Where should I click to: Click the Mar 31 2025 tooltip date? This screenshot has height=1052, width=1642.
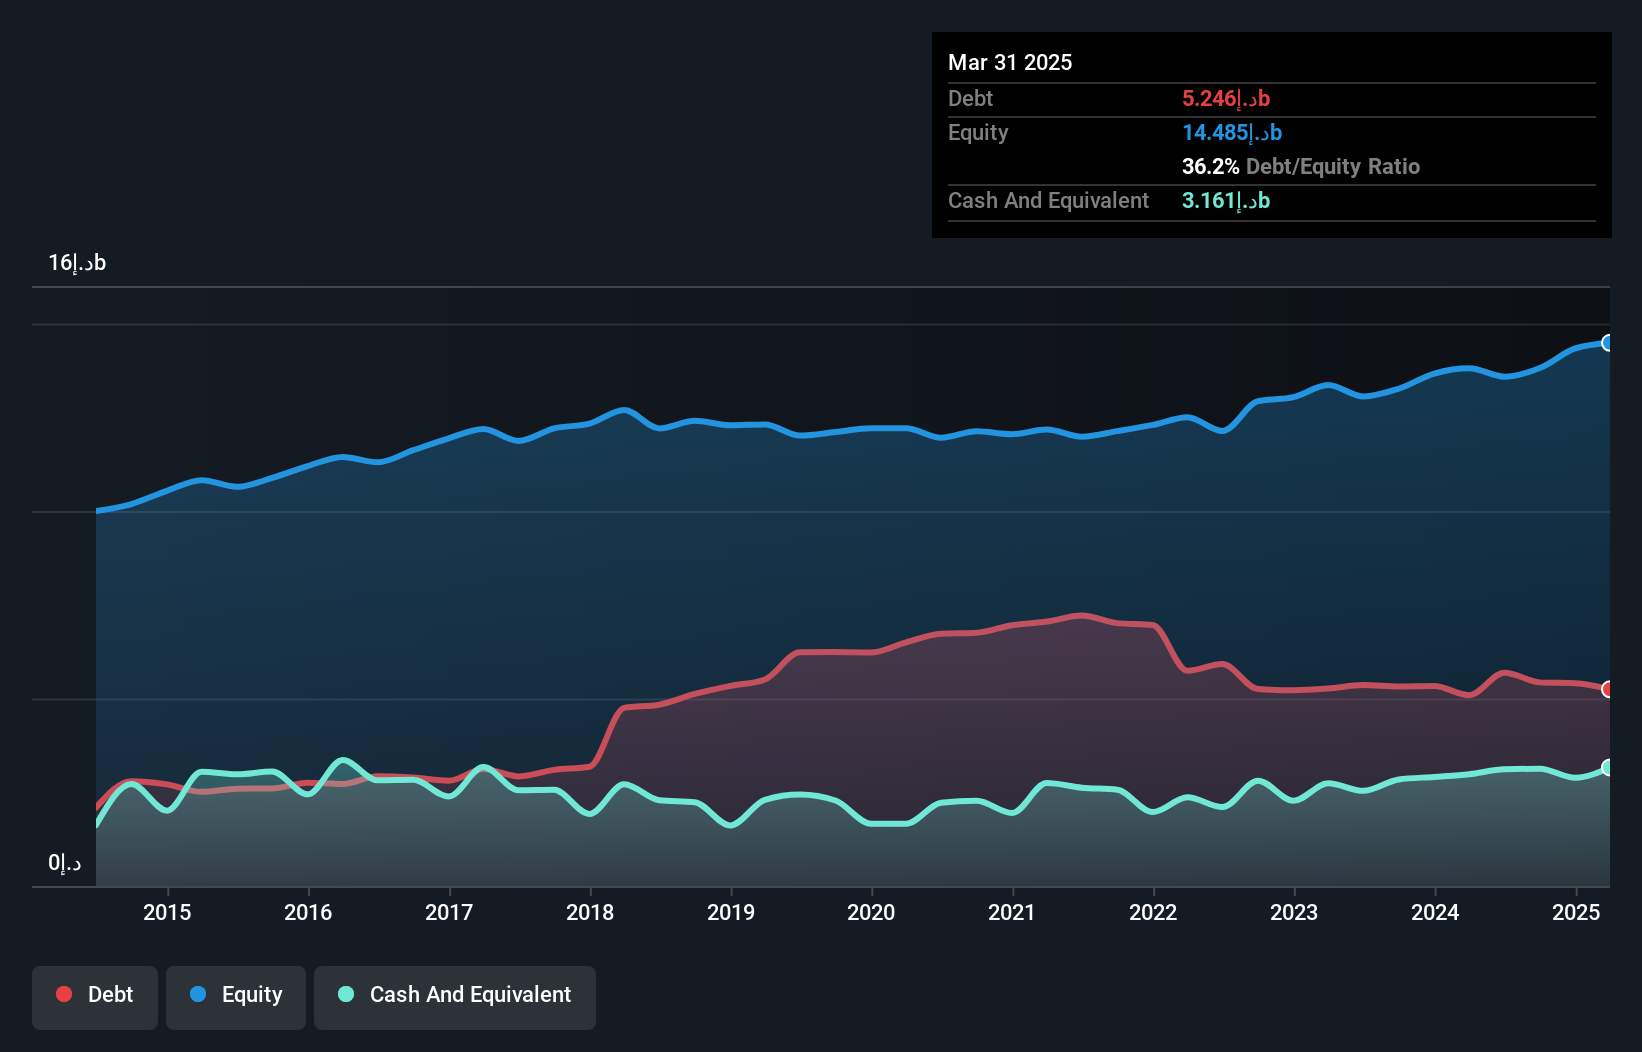click(x=1010, y=62)
